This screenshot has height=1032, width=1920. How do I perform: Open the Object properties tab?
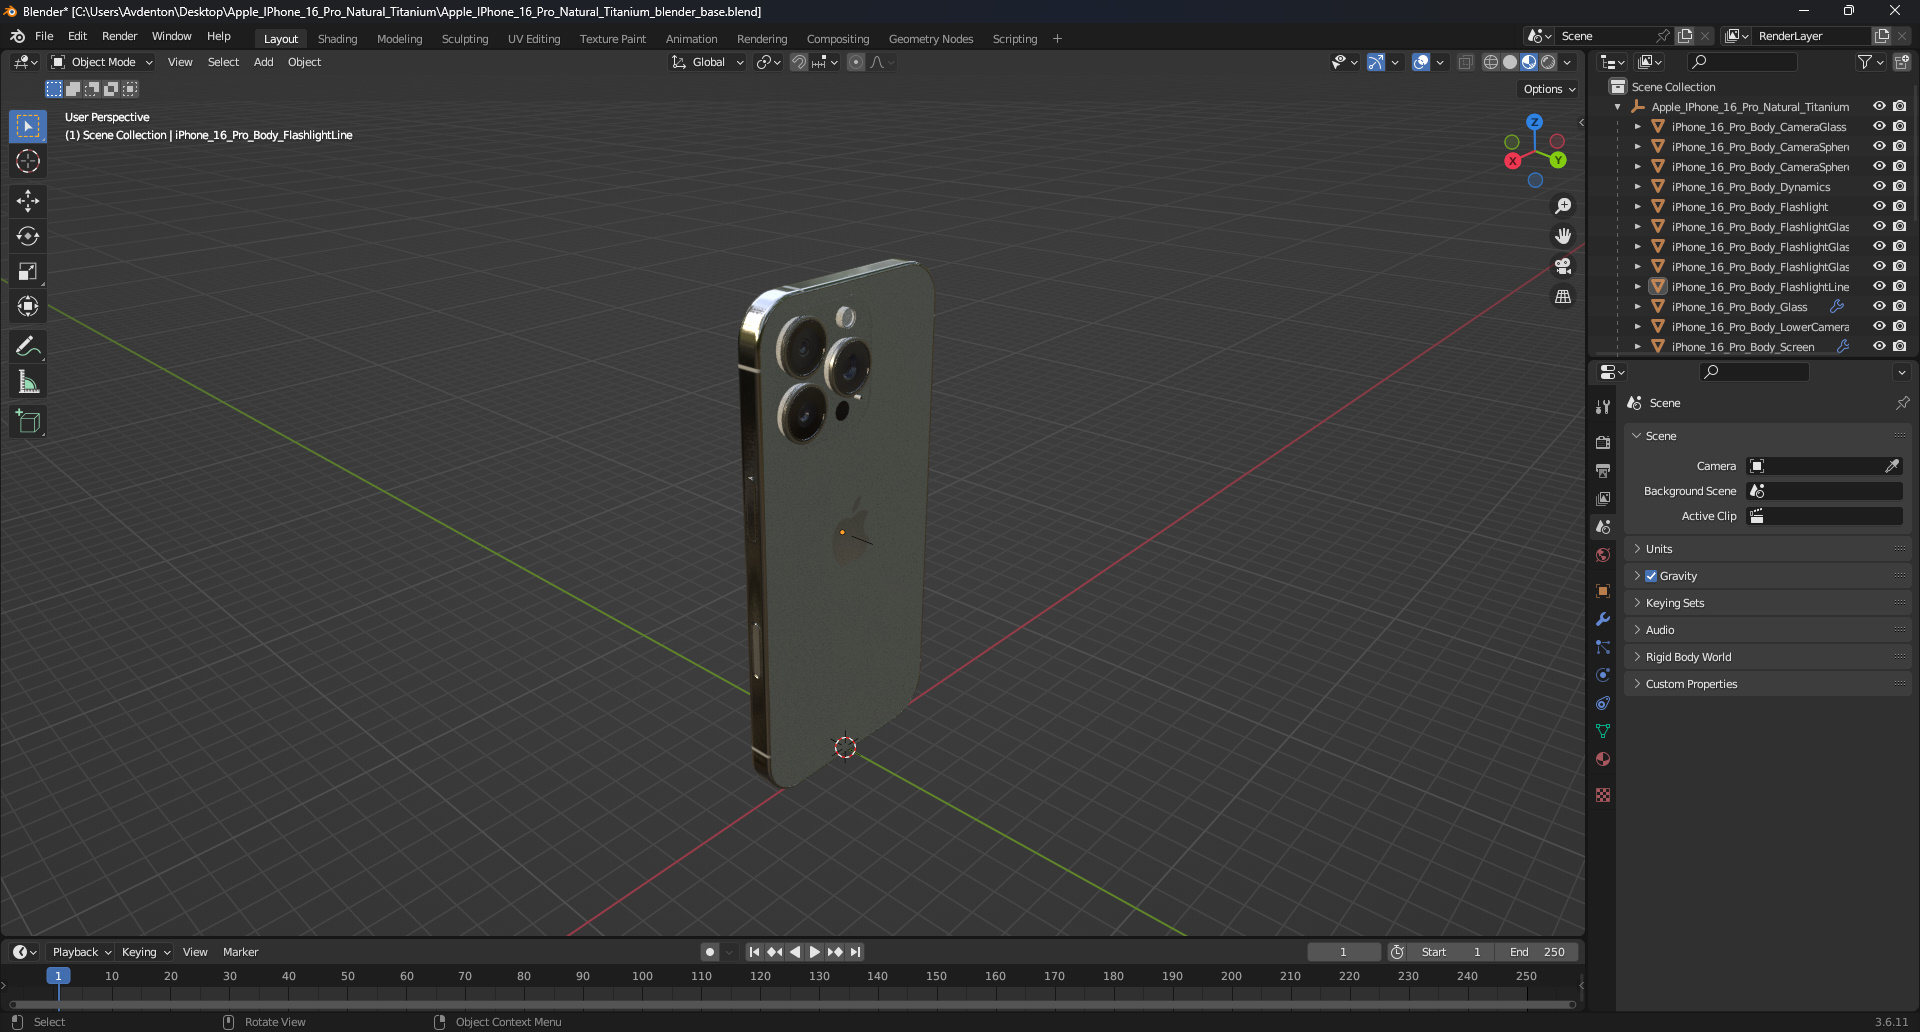[x=1603, y=591]
